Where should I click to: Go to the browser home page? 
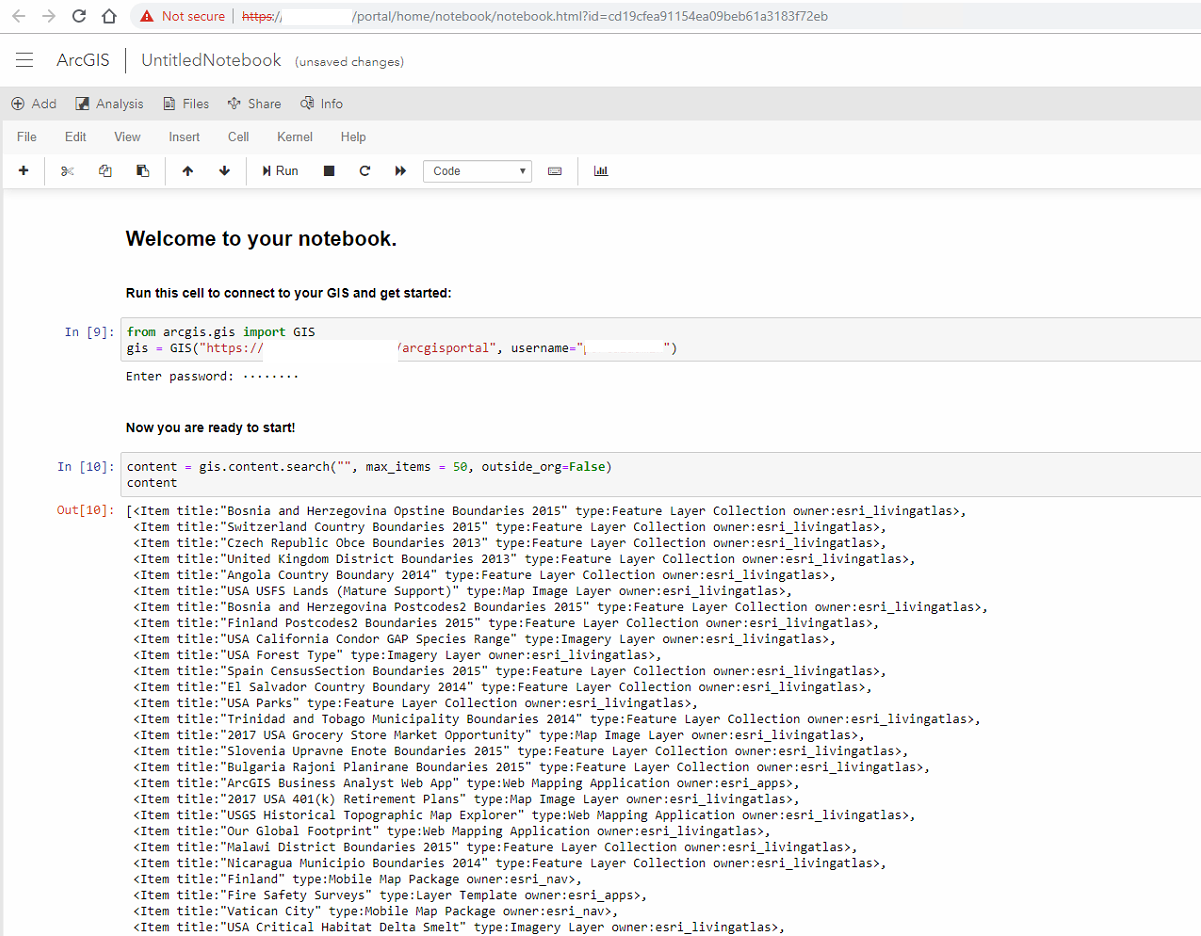click(x=111, y=16)
